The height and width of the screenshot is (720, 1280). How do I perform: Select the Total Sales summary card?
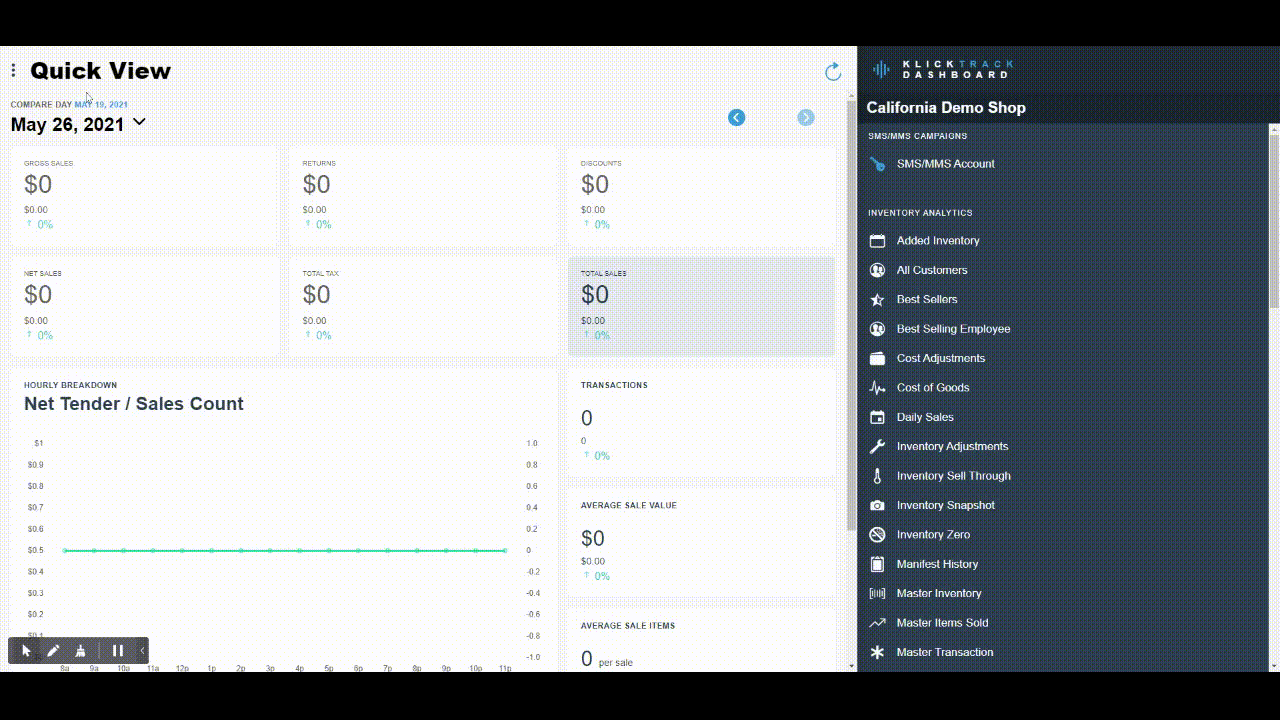[701, 306]
